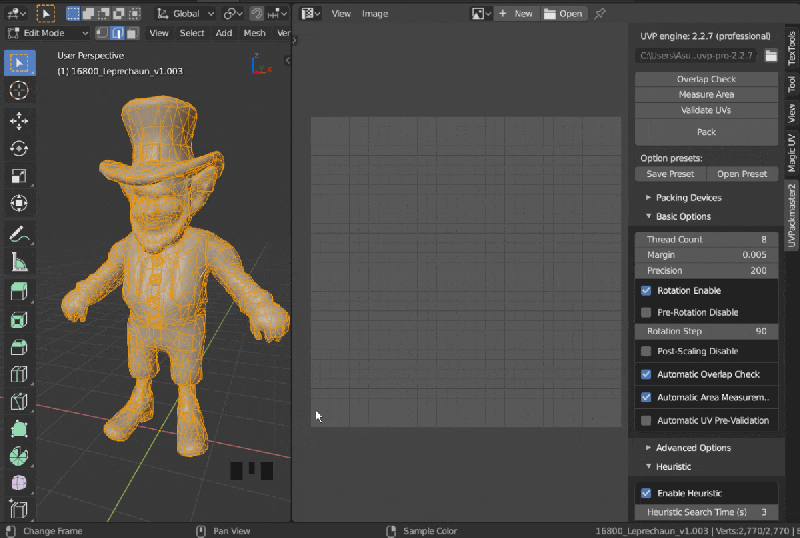
Task: Open the Add menu
Action: [x=223, y=33]
